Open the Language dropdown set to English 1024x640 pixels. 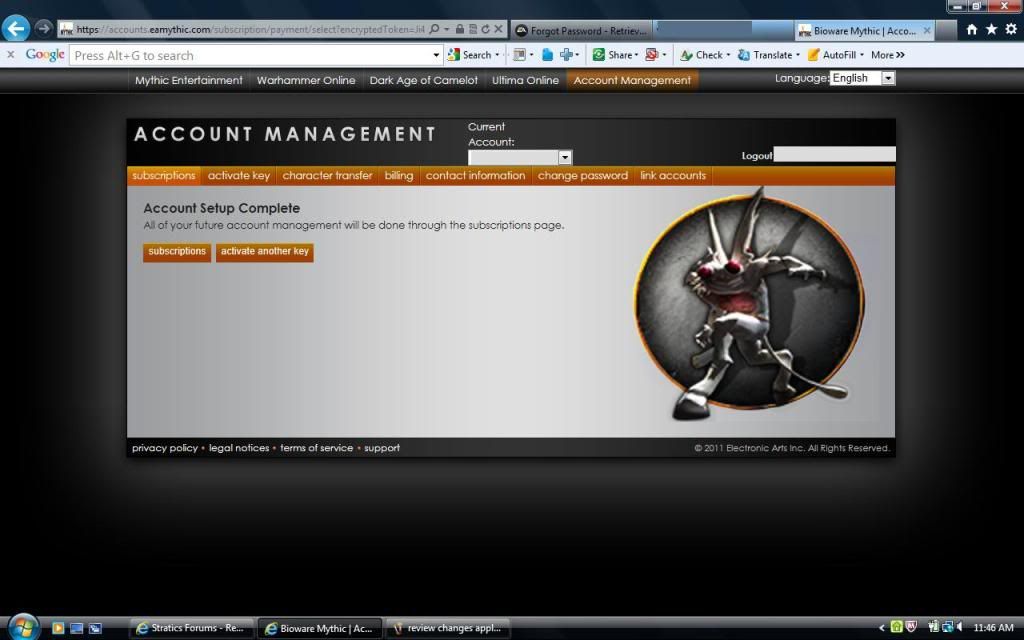pyautogui.click(x=862, y=78)
